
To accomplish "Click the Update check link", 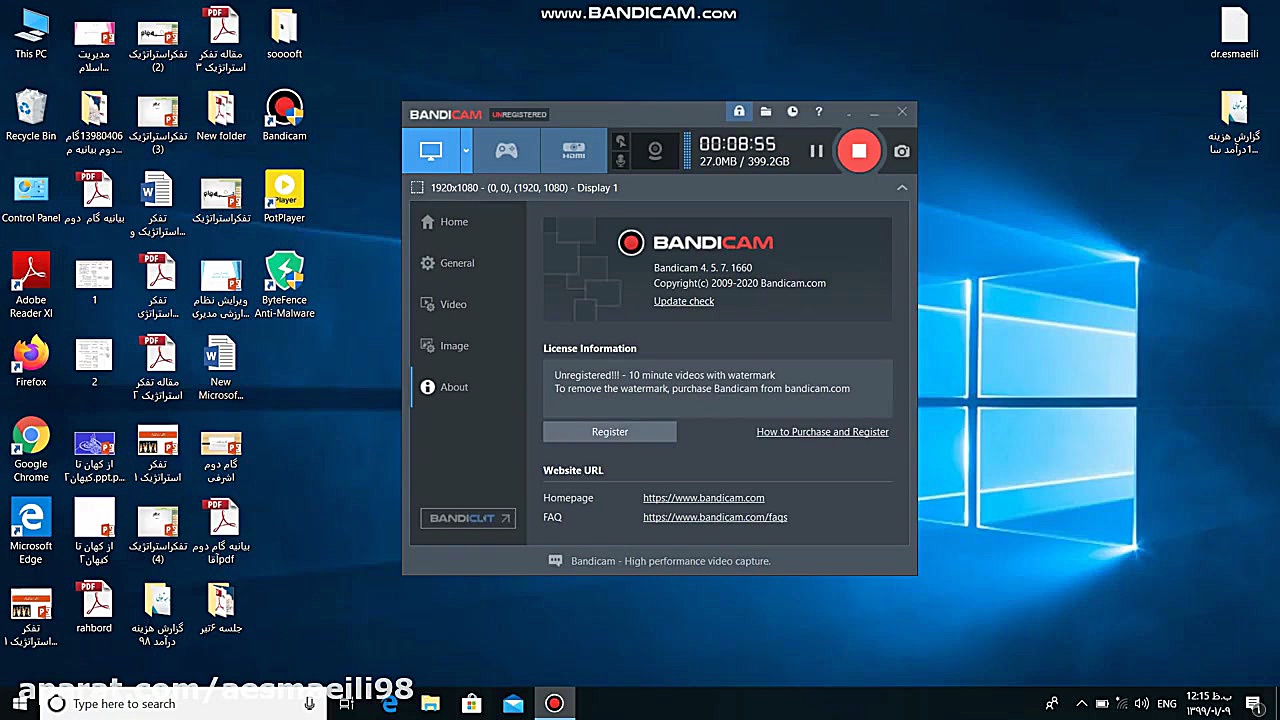I will (x=684, y=301).
